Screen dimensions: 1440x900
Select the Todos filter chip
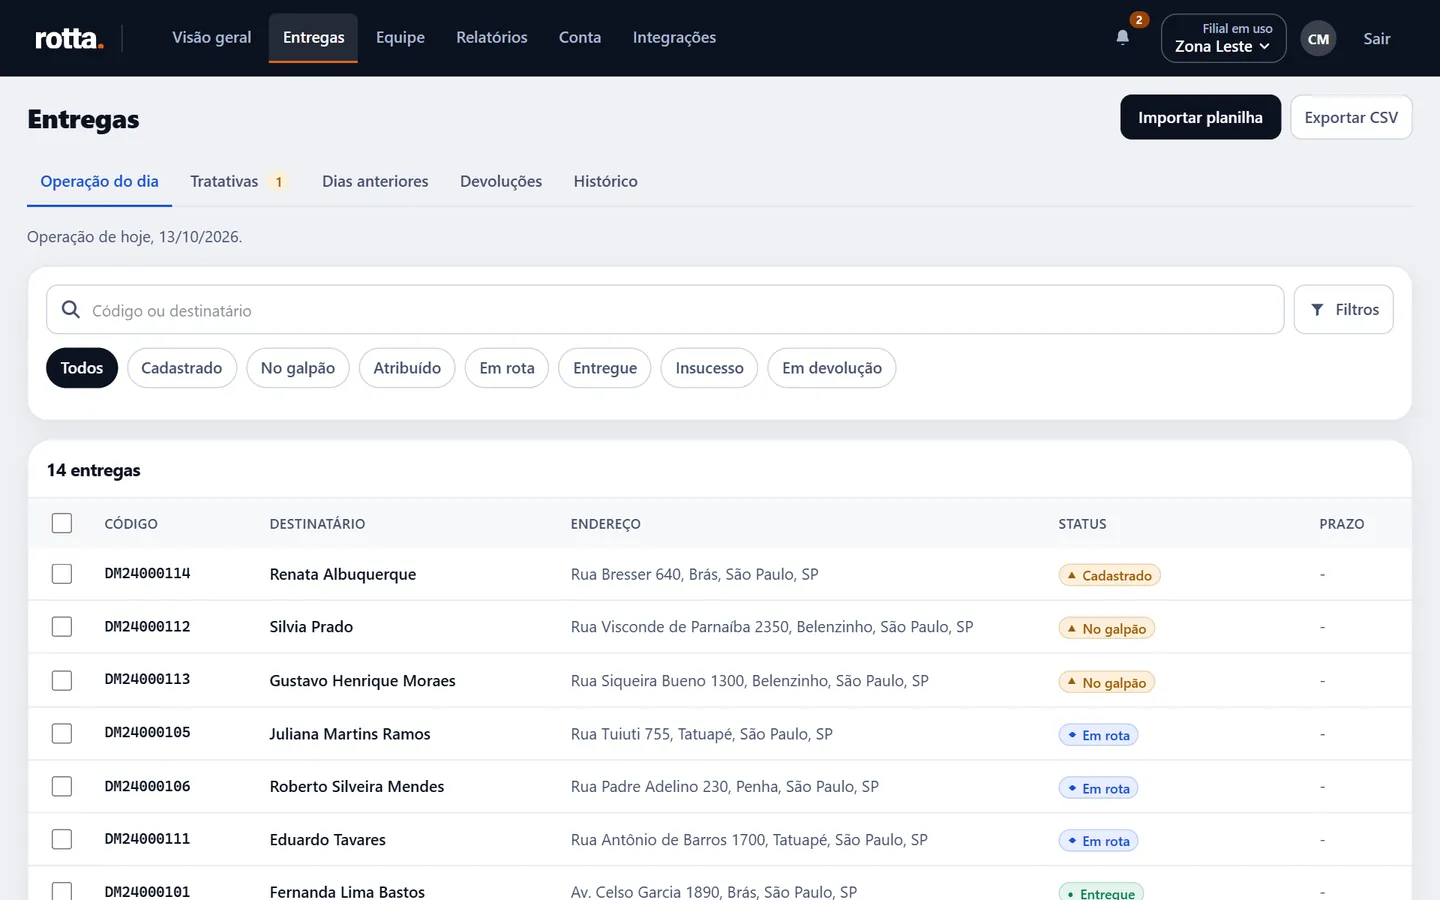coord(82,368)
